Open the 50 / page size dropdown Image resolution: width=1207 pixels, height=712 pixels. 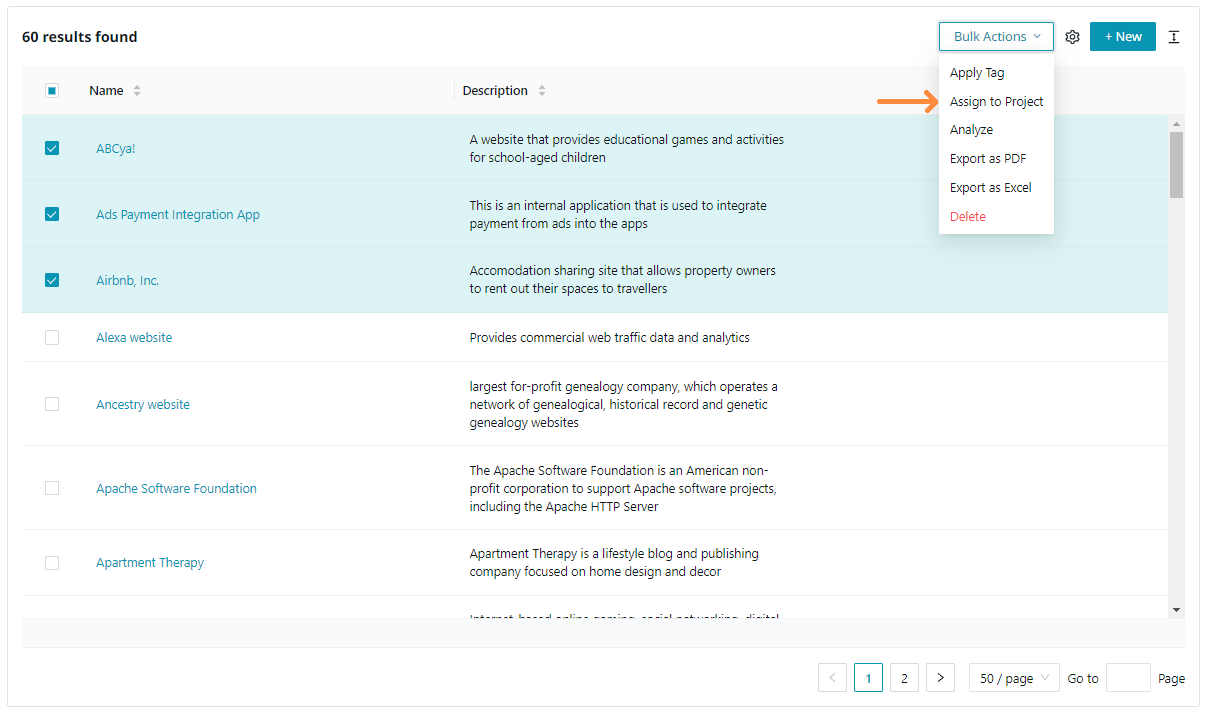coord(1014,678)
